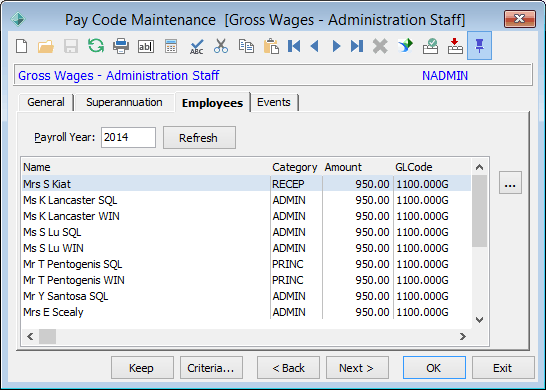Click the tray with red download arrow
The width and height of the screenshot is (546, 390).
(455, 46)
